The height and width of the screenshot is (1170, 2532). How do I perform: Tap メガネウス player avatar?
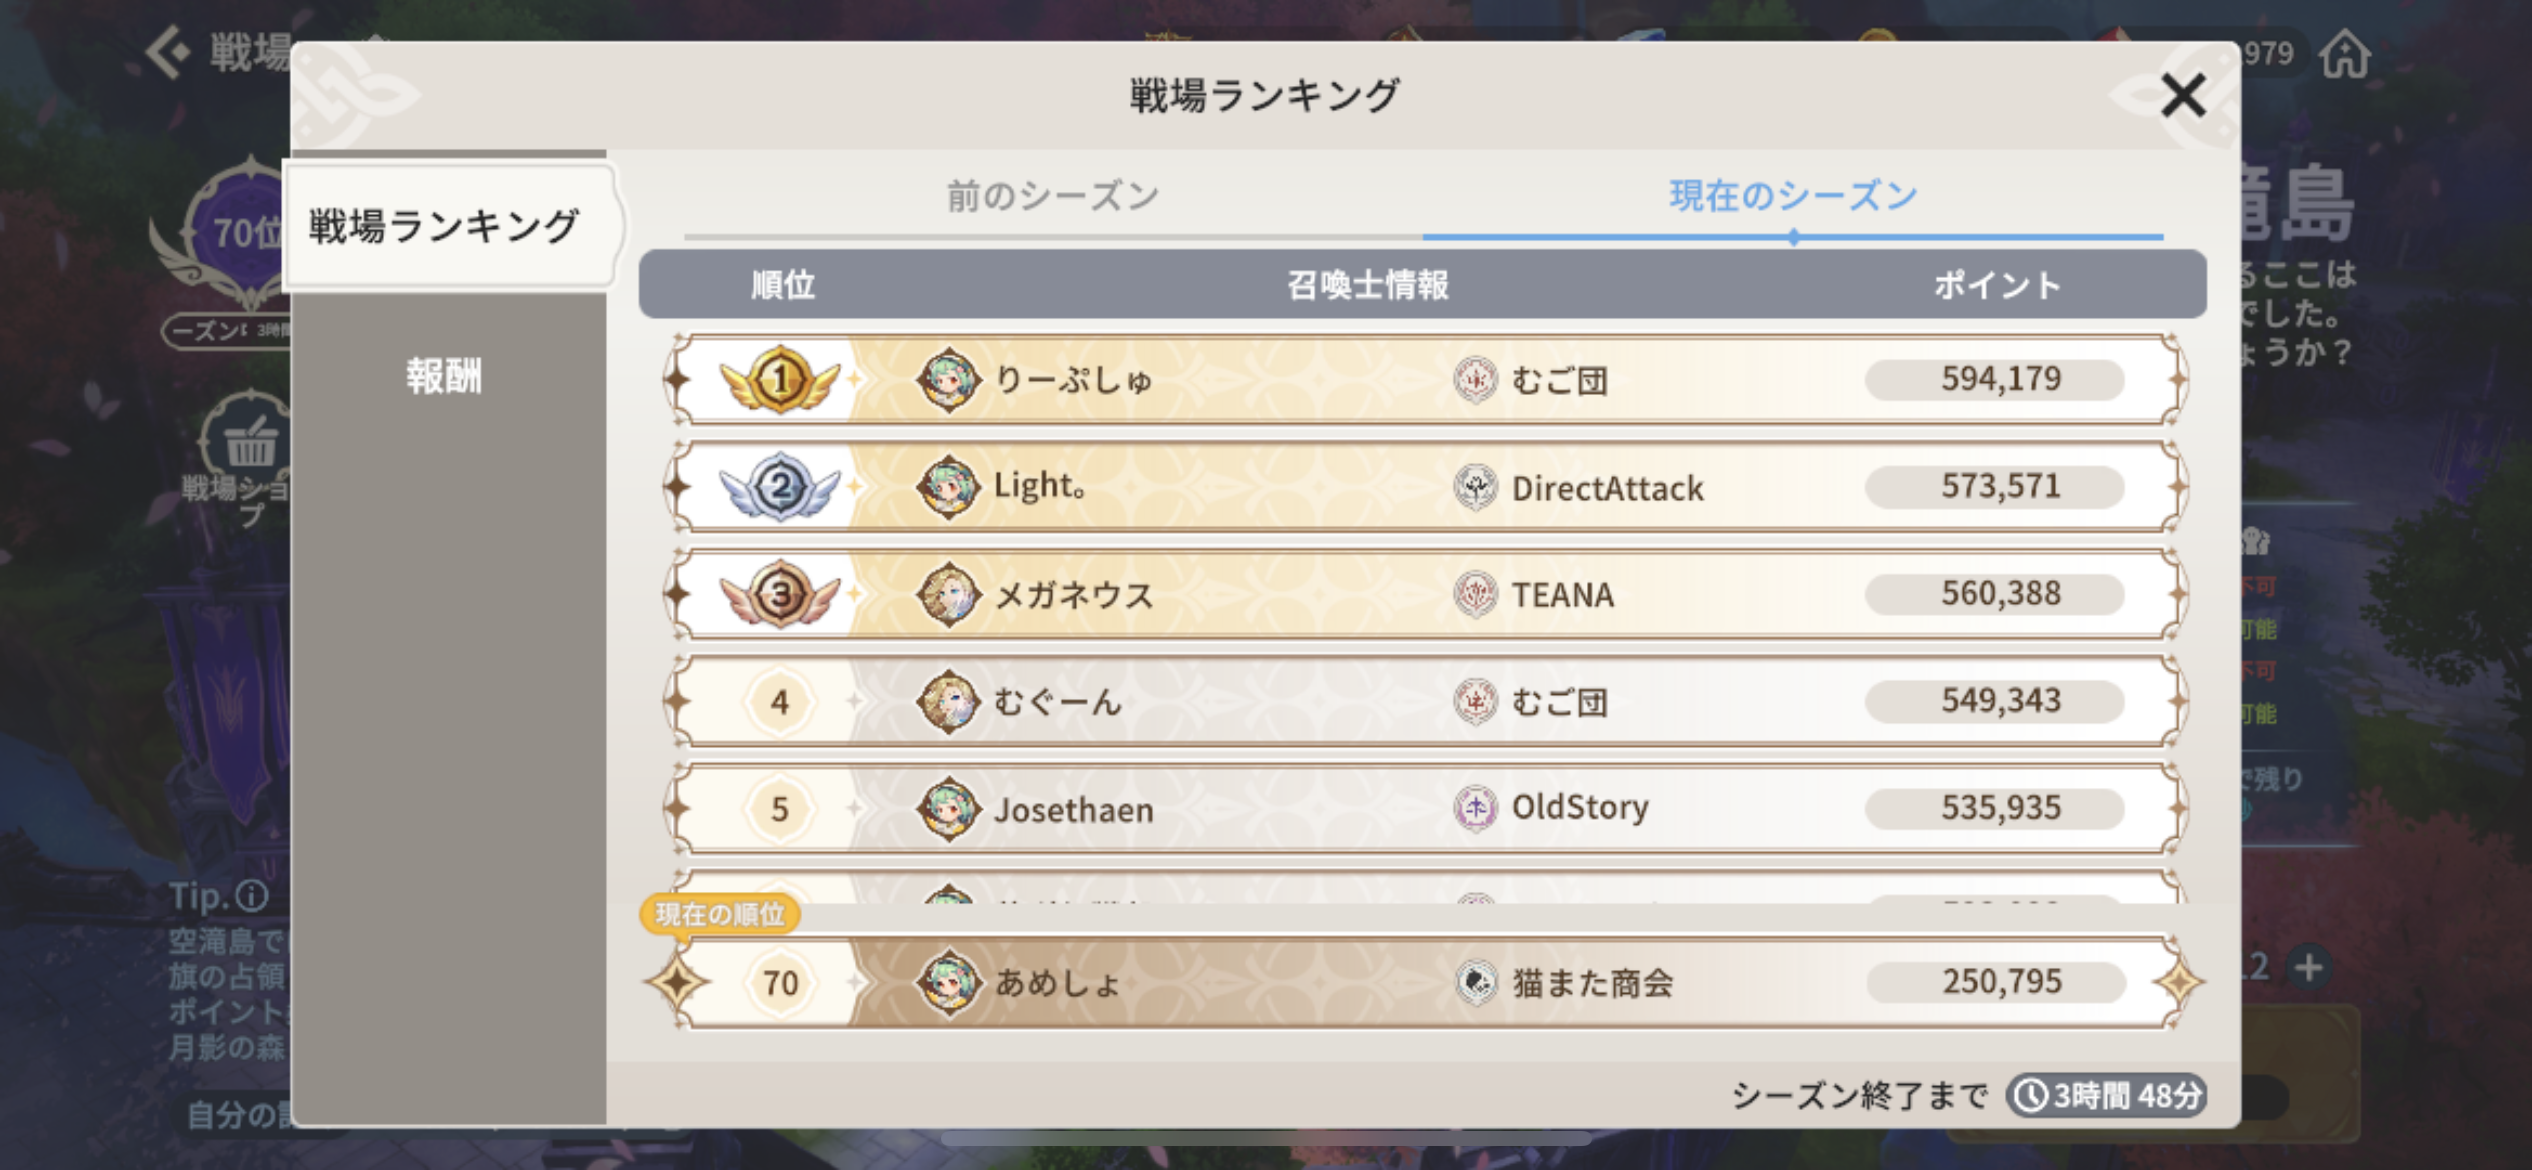pyautogui.click(x=947, y=594)
